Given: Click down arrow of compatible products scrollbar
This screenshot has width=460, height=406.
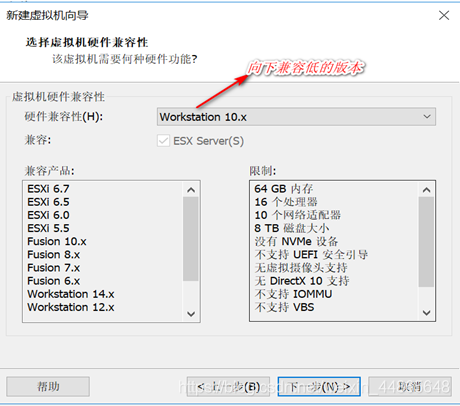Looking at the screenshot, I should pos(191,314).
